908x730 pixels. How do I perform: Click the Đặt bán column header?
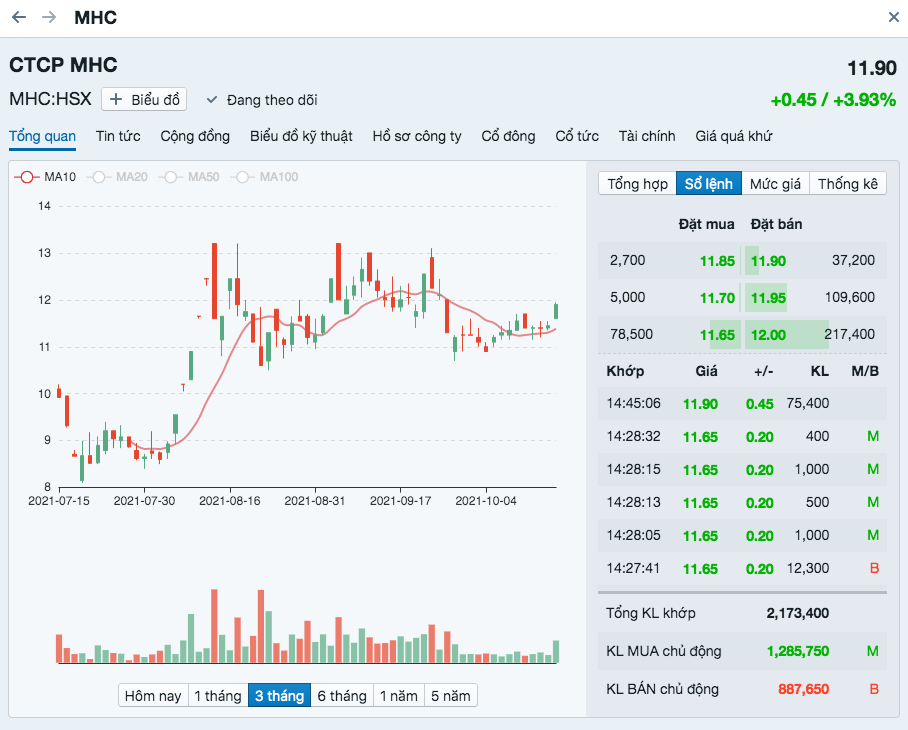point(776,224)
